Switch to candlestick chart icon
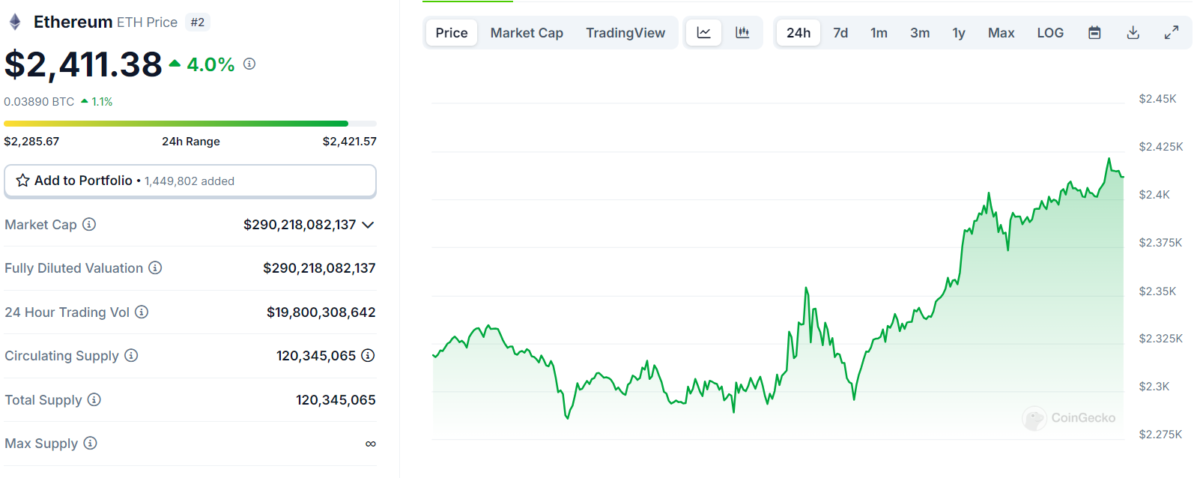 [x=742, y=33]
